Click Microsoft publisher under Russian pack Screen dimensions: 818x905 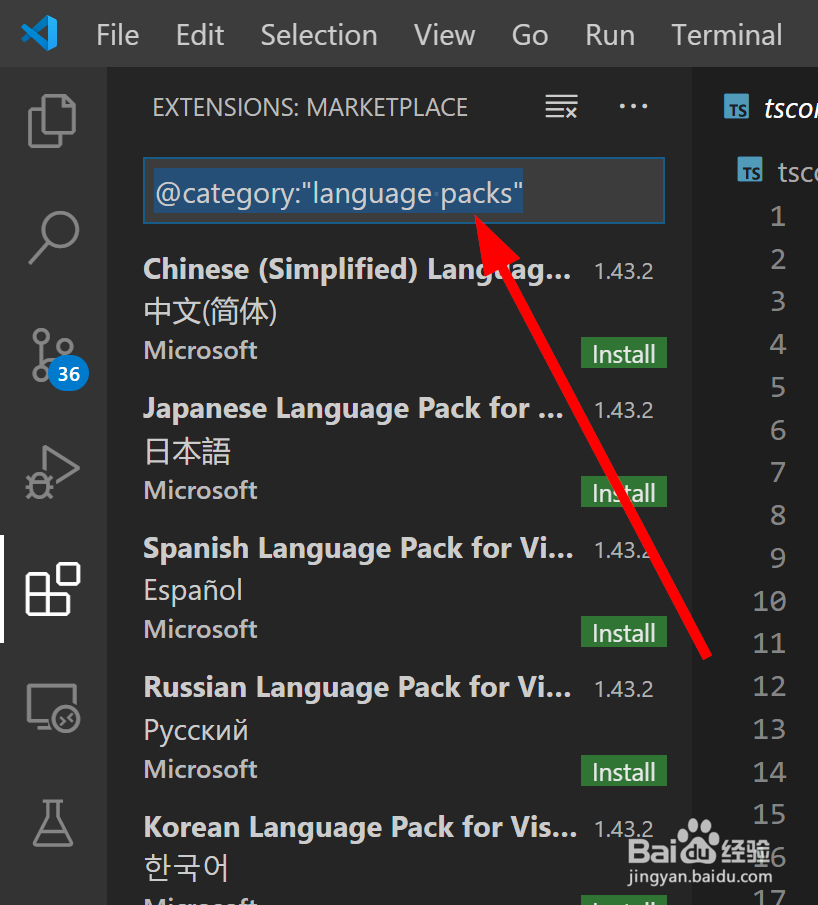200,769
